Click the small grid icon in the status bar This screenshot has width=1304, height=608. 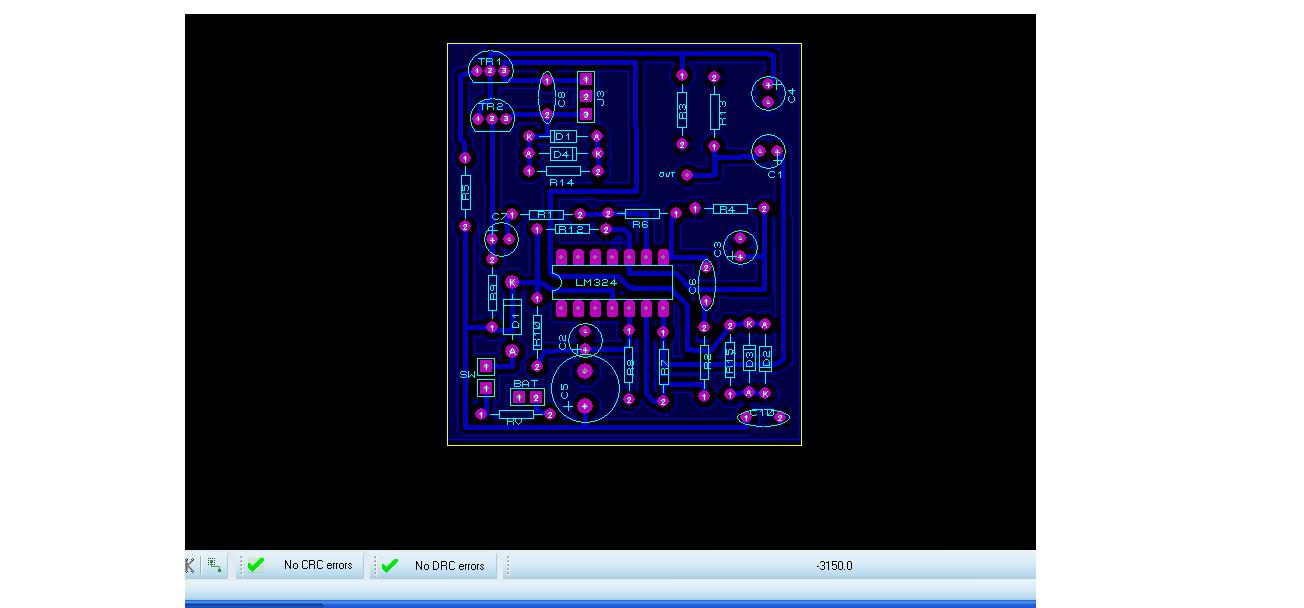(x=215, y=565)
